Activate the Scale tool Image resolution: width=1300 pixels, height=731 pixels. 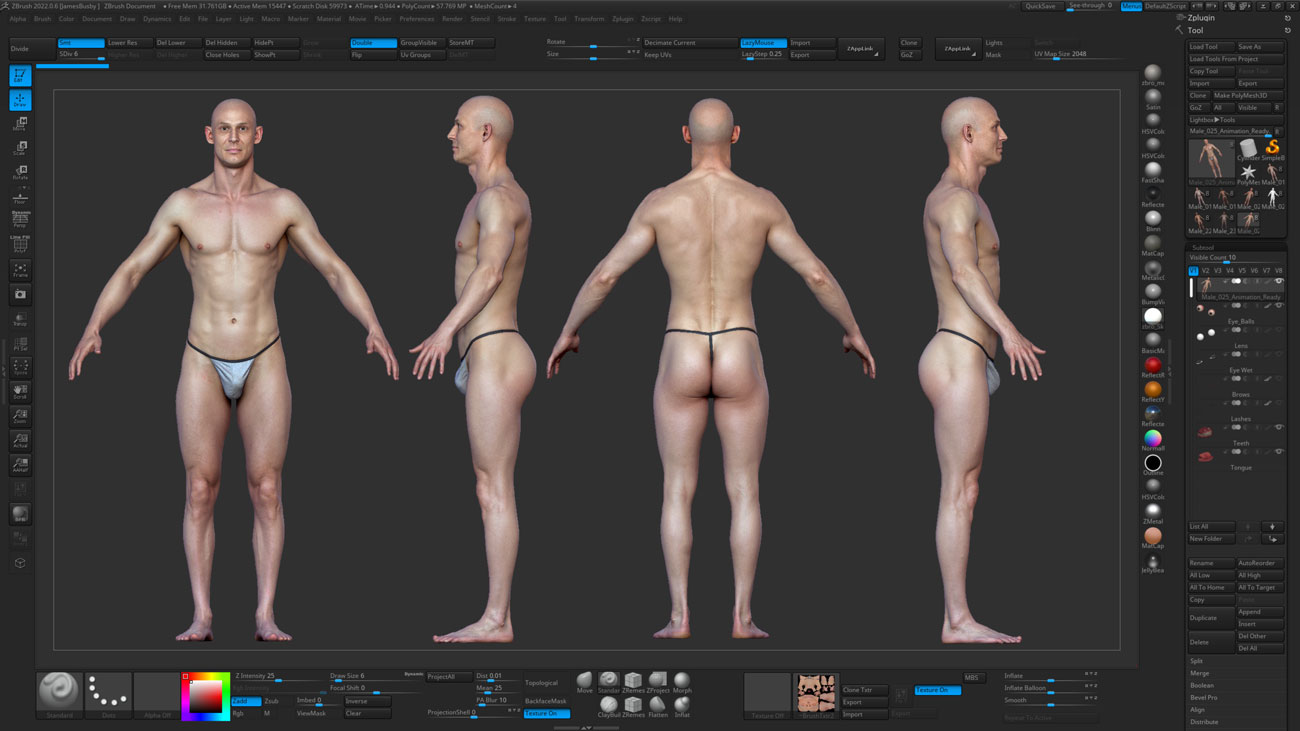pyautogui.click(x=20, y=147)
